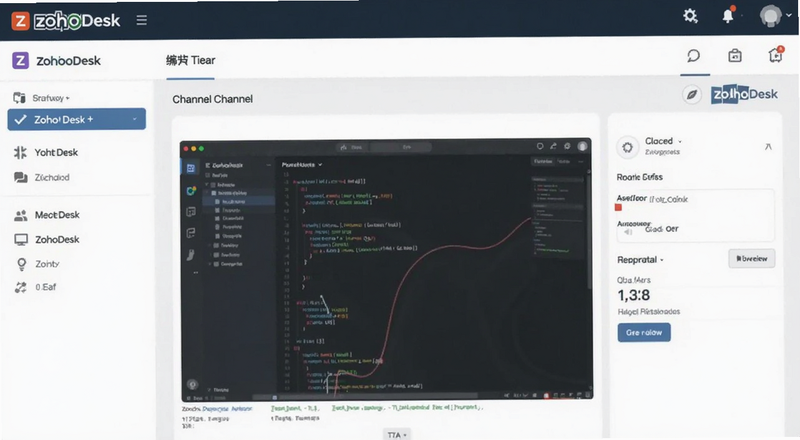The height and width of the screenshot is (440, 800).
Task: Click the Hslgel Ristsioades text
Action: tap(648, 311)
